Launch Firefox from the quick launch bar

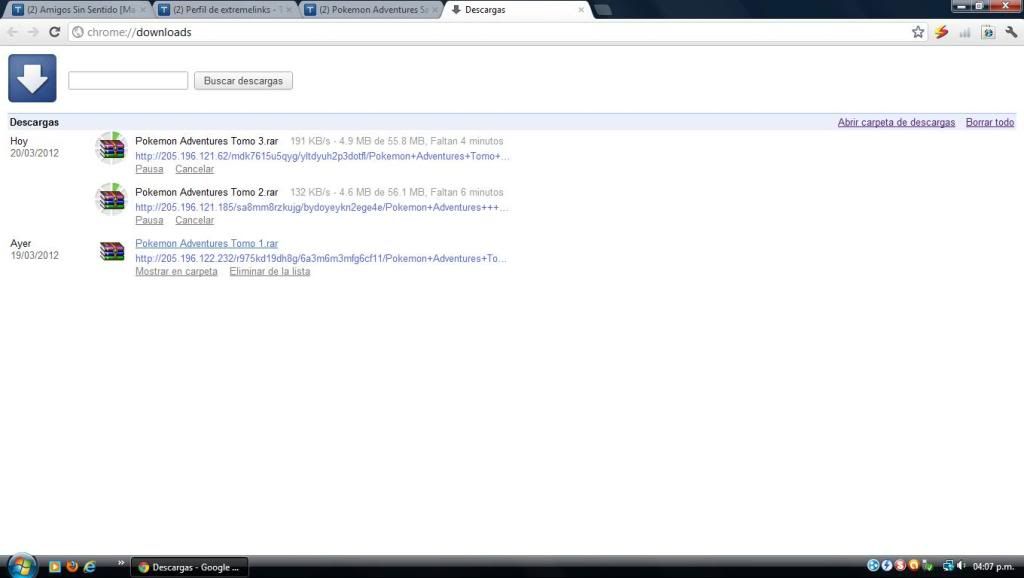[72, 567]
